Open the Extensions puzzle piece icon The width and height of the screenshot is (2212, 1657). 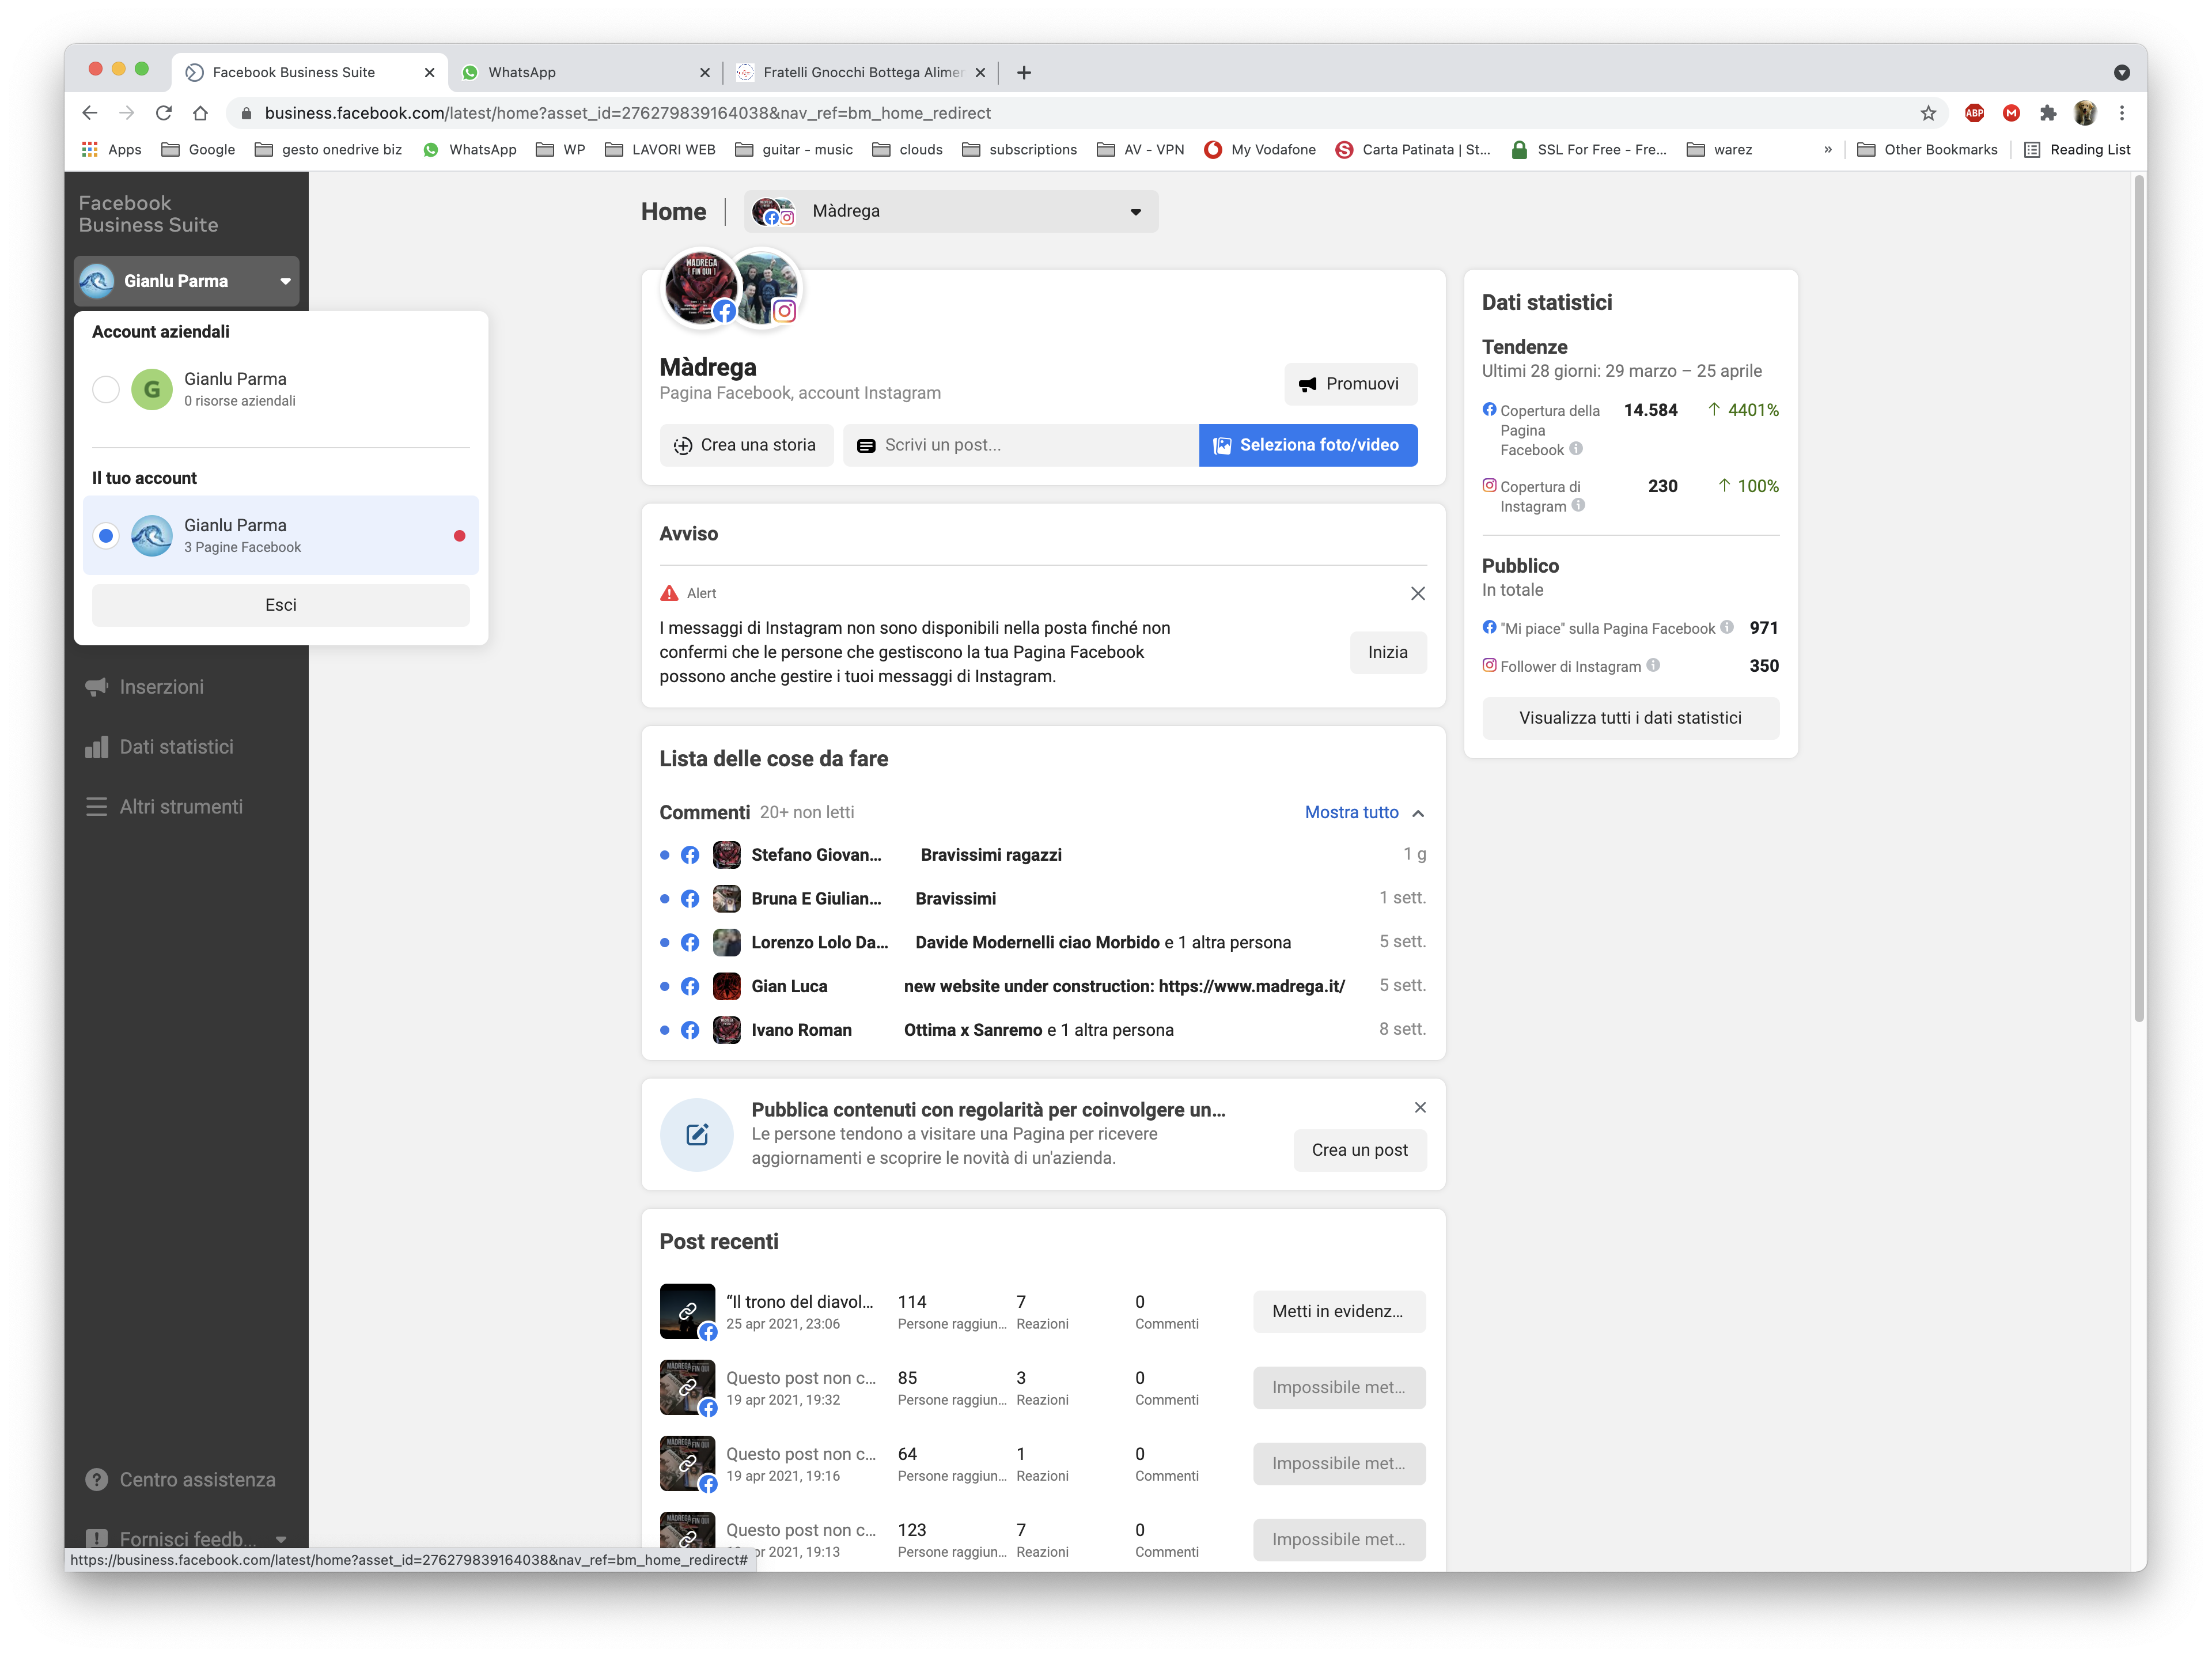coord(2048,113)
